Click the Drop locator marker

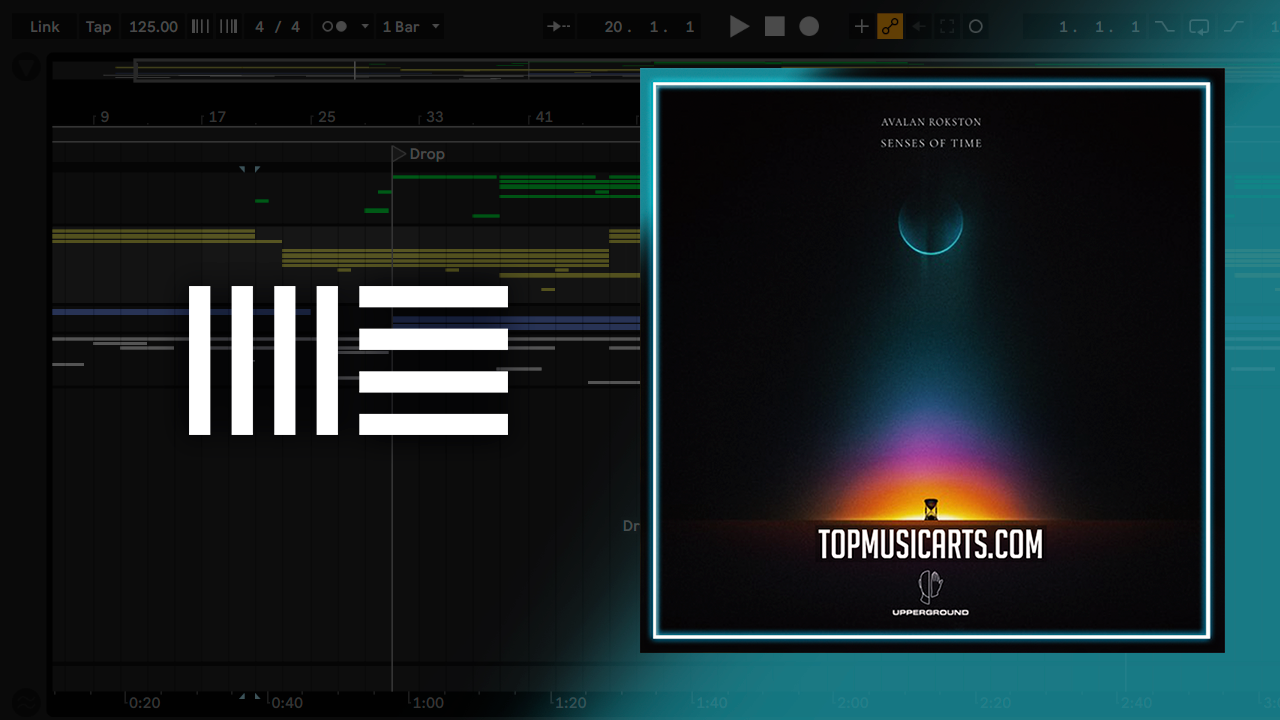click(399, 154)
